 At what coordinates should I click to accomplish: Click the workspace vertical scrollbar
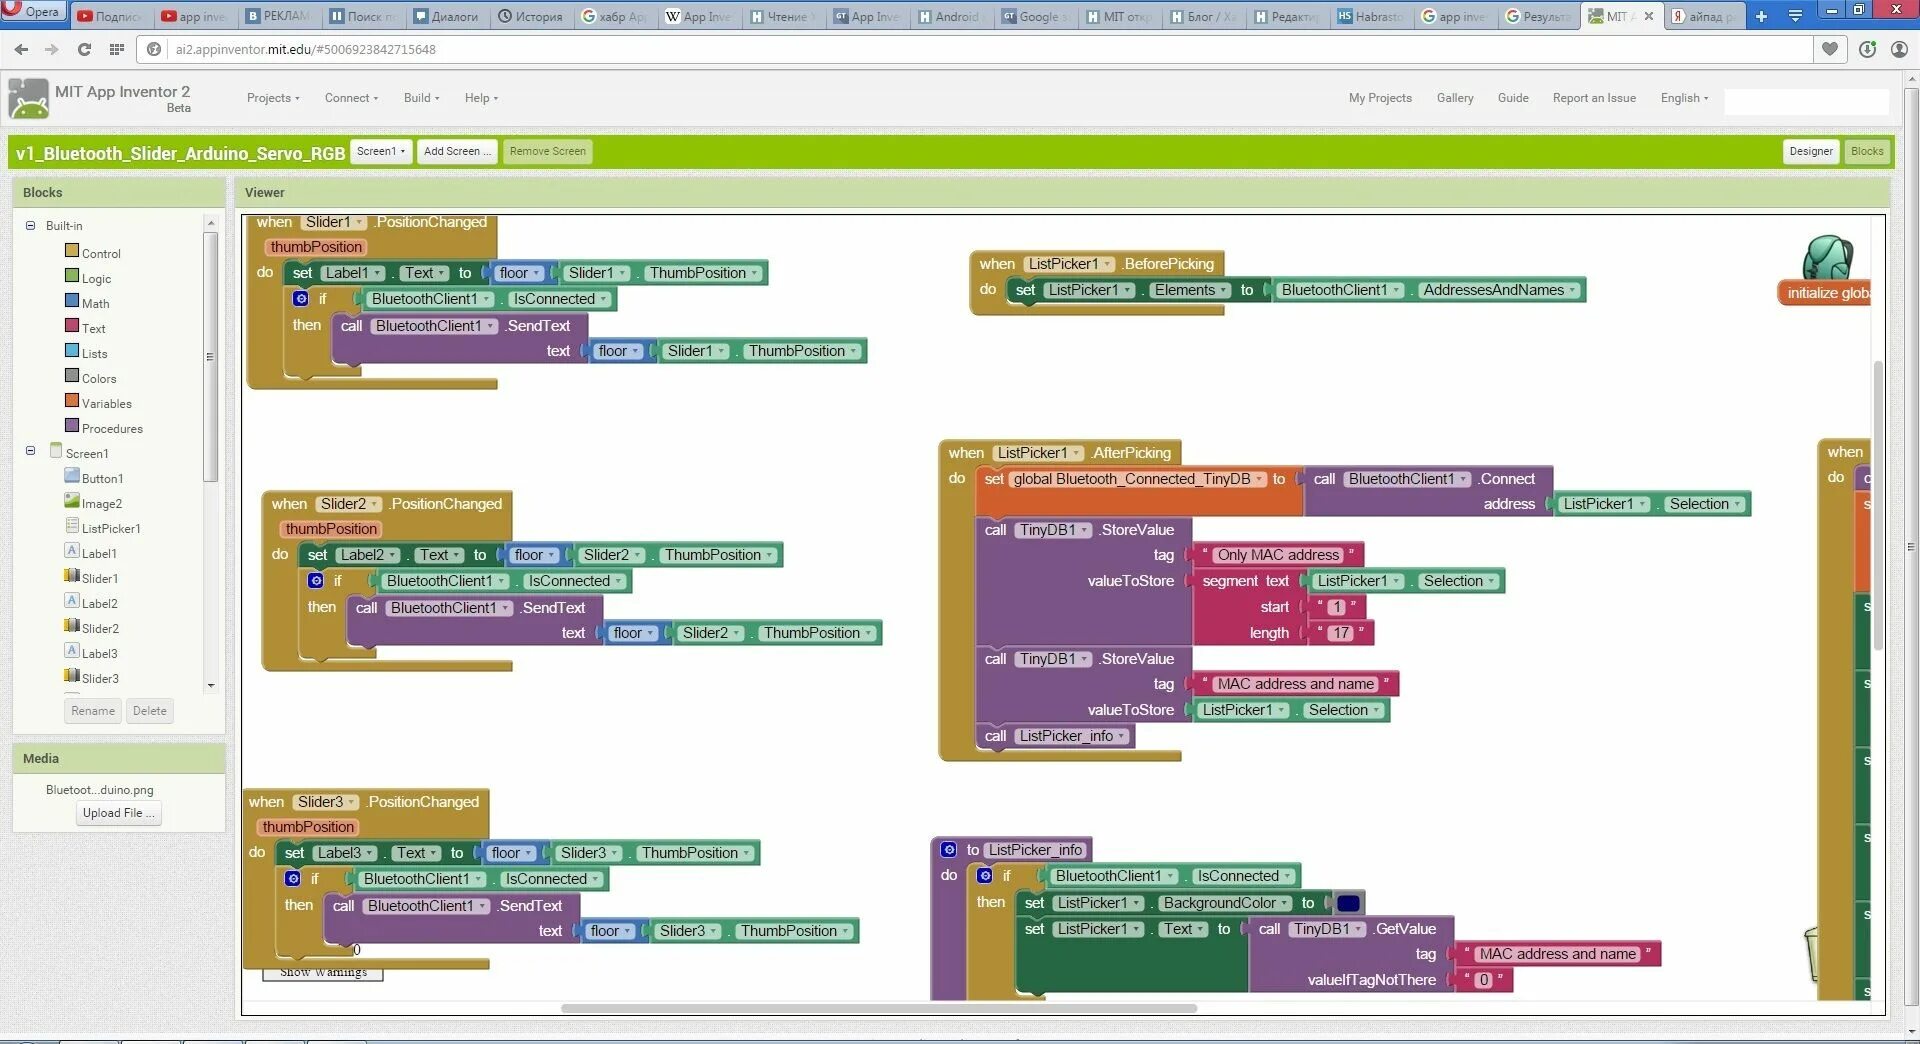(x=1878, y=505)
